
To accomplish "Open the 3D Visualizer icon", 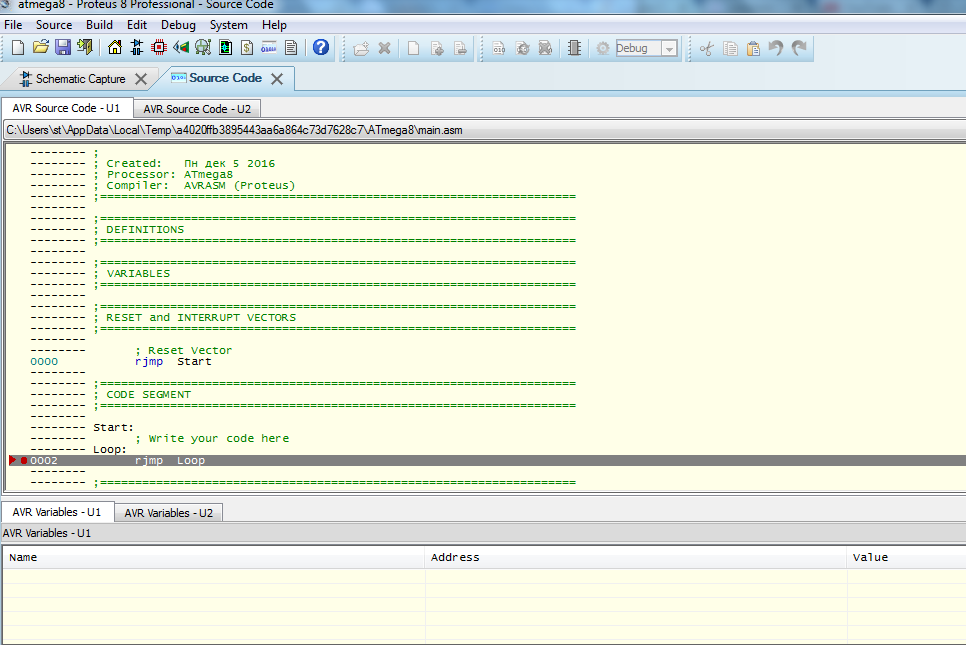I will click(x=181, y=47).
